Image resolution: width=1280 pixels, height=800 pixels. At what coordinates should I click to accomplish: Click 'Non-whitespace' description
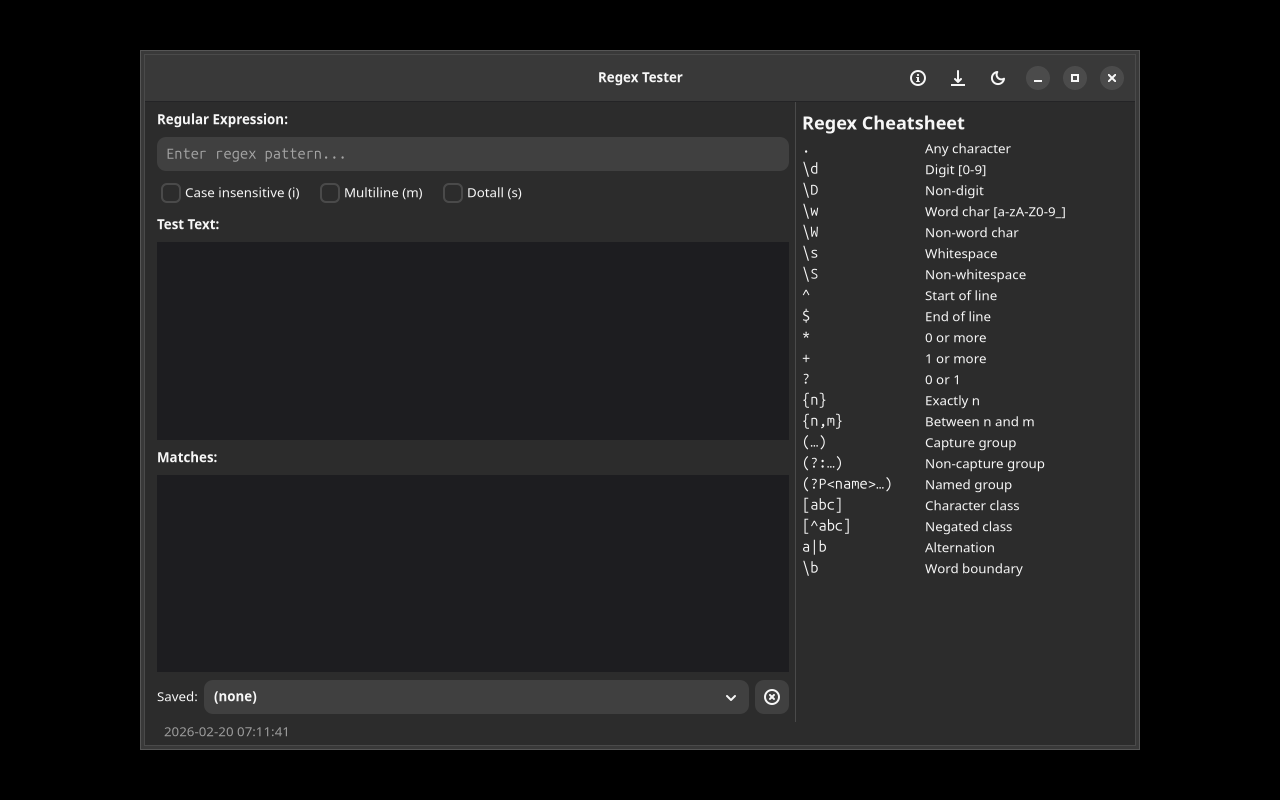(x=975, y=274)
